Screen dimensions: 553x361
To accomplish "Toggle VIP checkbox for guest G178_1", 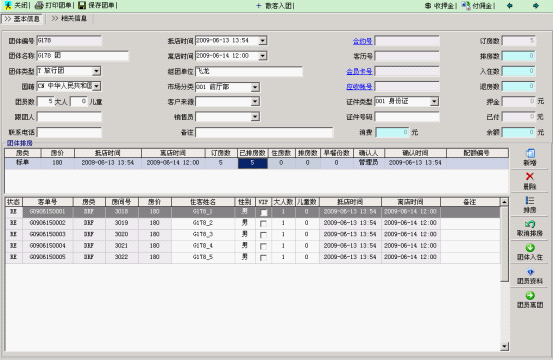I will click(x=263, y=212).
